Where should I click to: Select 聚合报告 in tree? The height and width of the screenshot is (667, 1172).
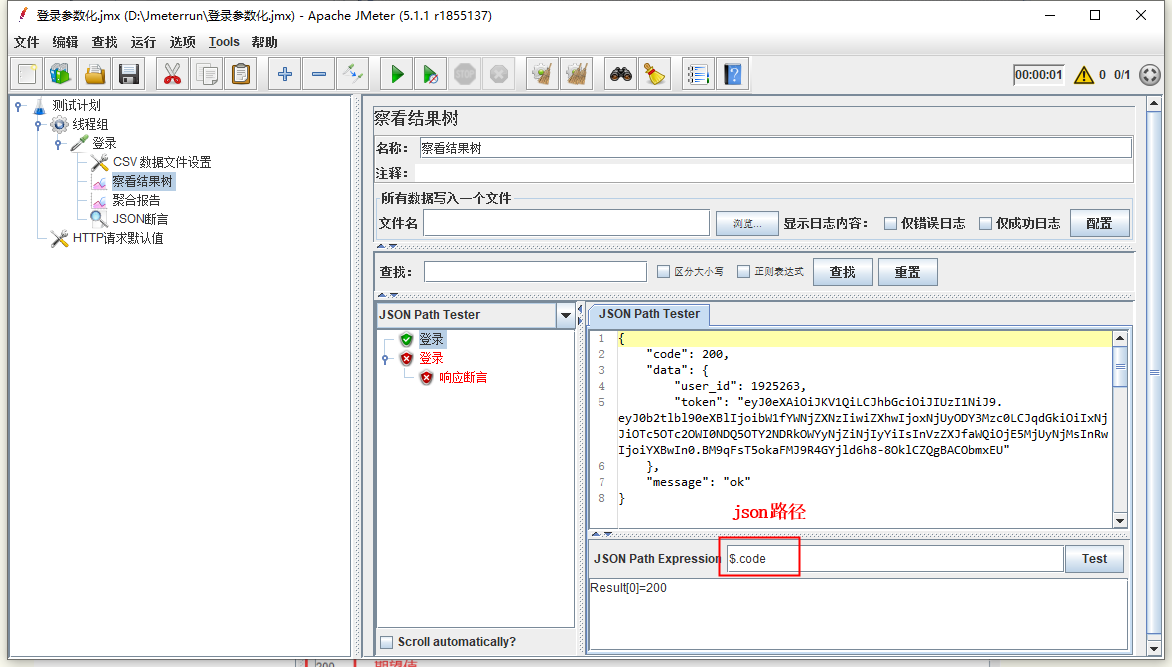click(x=136, y=200)
